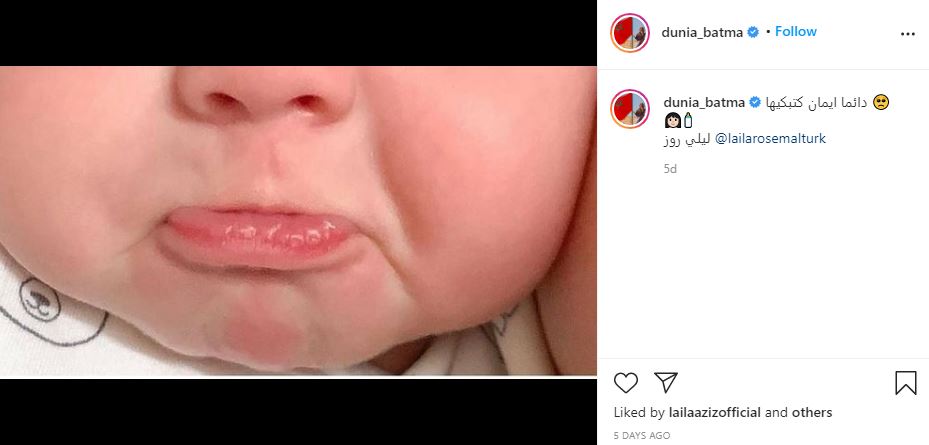Screen dimensions: 929x445
Task: Click the Follow link beside the username
Action: 796,32
